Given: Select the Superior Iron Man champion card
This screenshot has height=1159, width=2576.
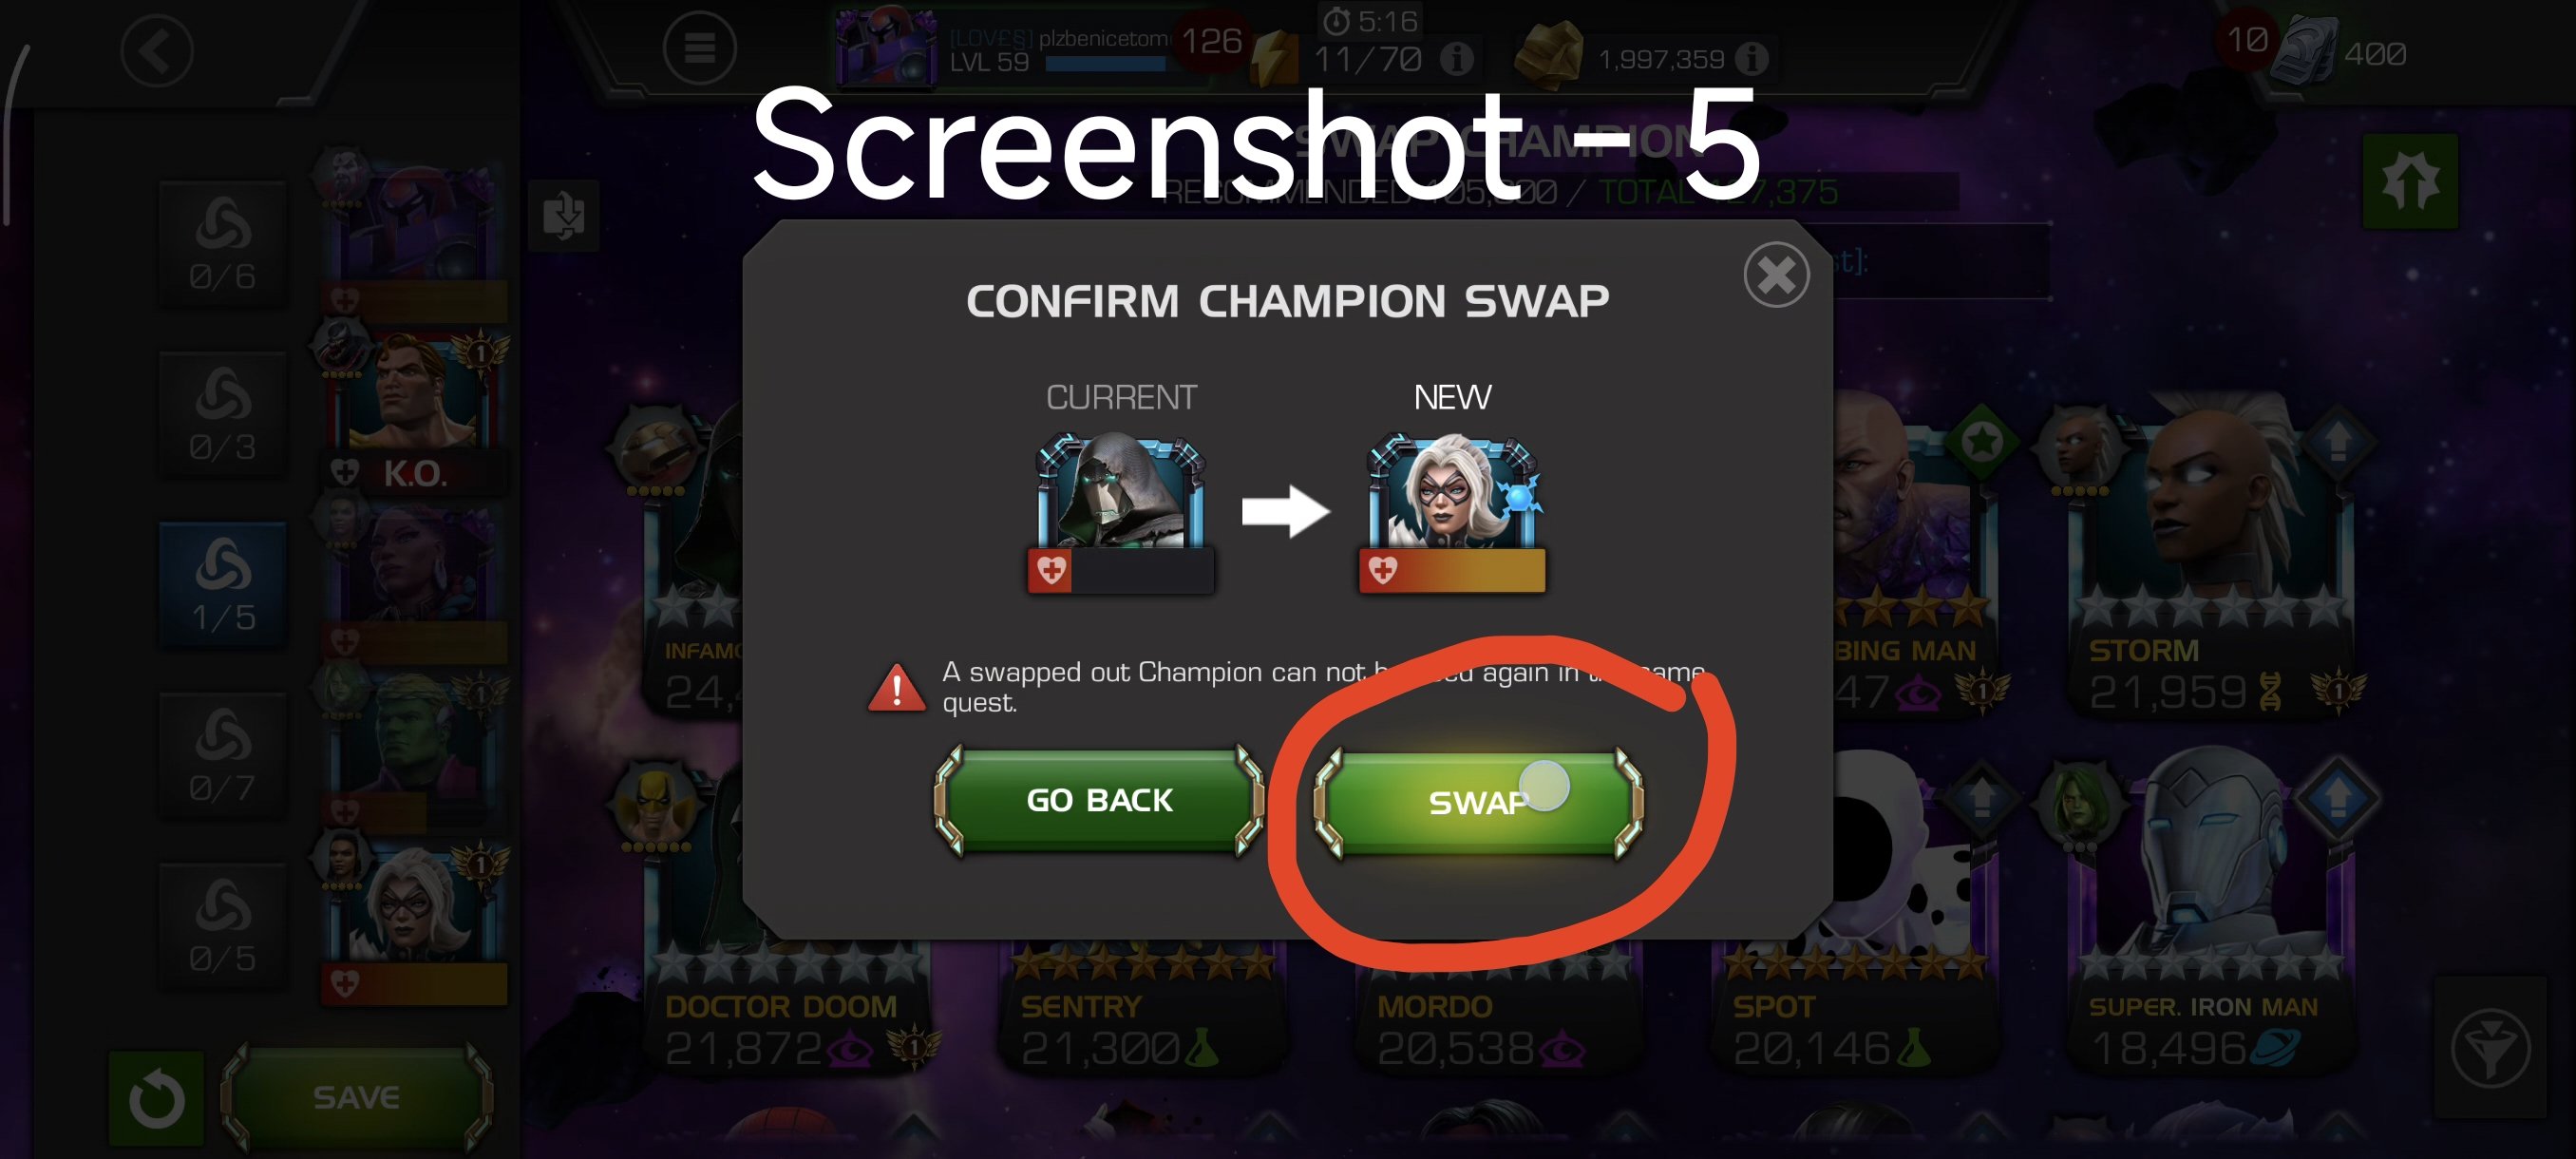Looking at the screenshot, I should click(2208, 915).
